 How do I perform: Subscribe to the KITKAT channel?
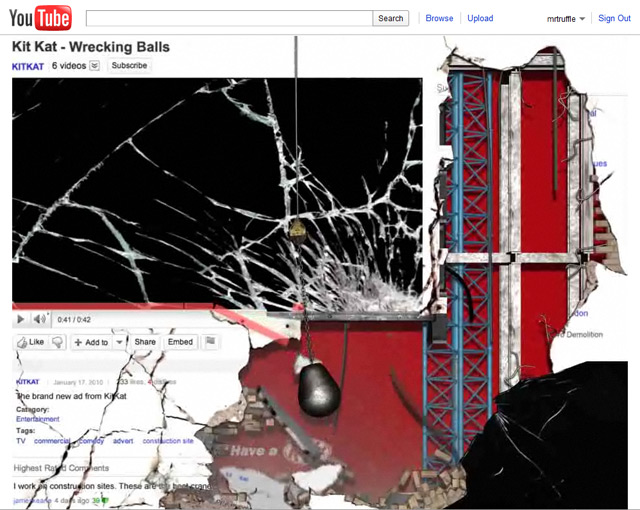coord(129,66)
